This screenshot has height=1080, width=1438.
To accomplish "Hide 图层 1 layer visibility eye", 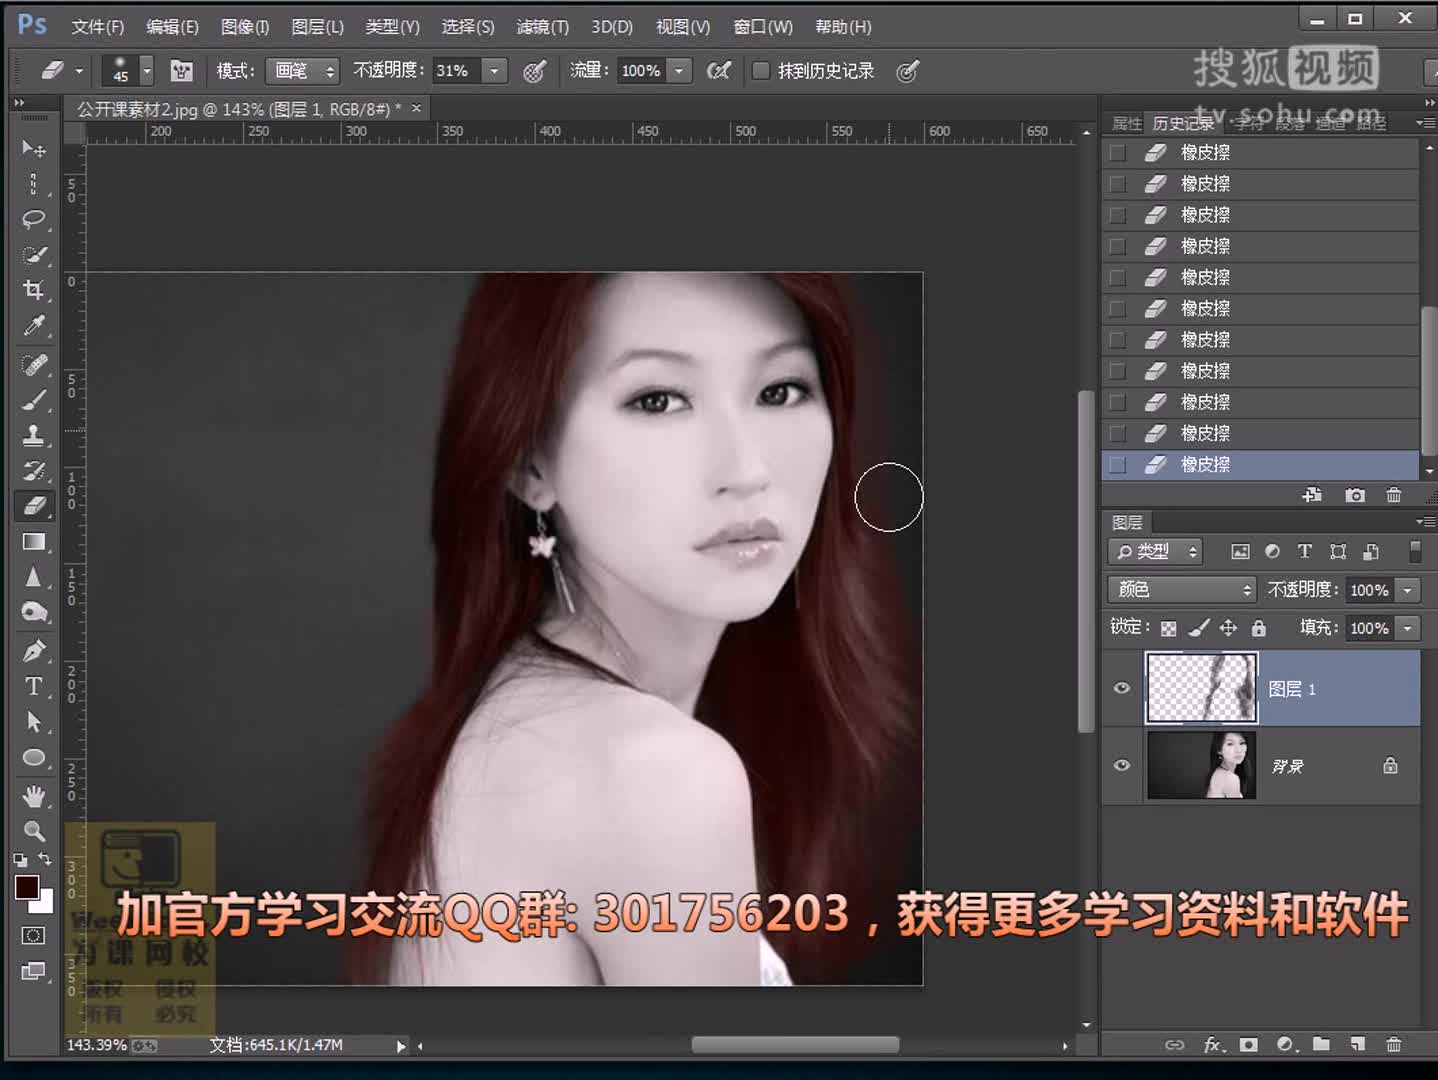I will pyautogui.click(x=1122, y=688).
